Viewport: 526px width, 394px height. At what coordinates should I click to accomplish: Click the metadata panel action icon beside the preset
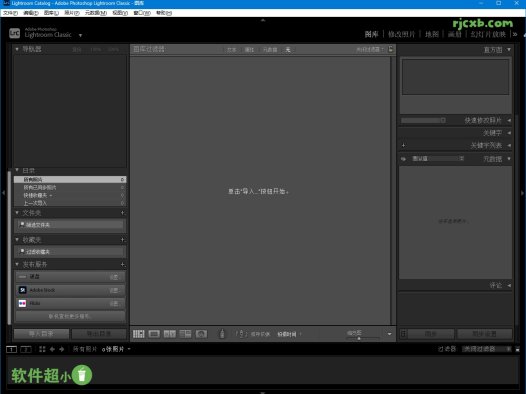[x=403, y=159]
